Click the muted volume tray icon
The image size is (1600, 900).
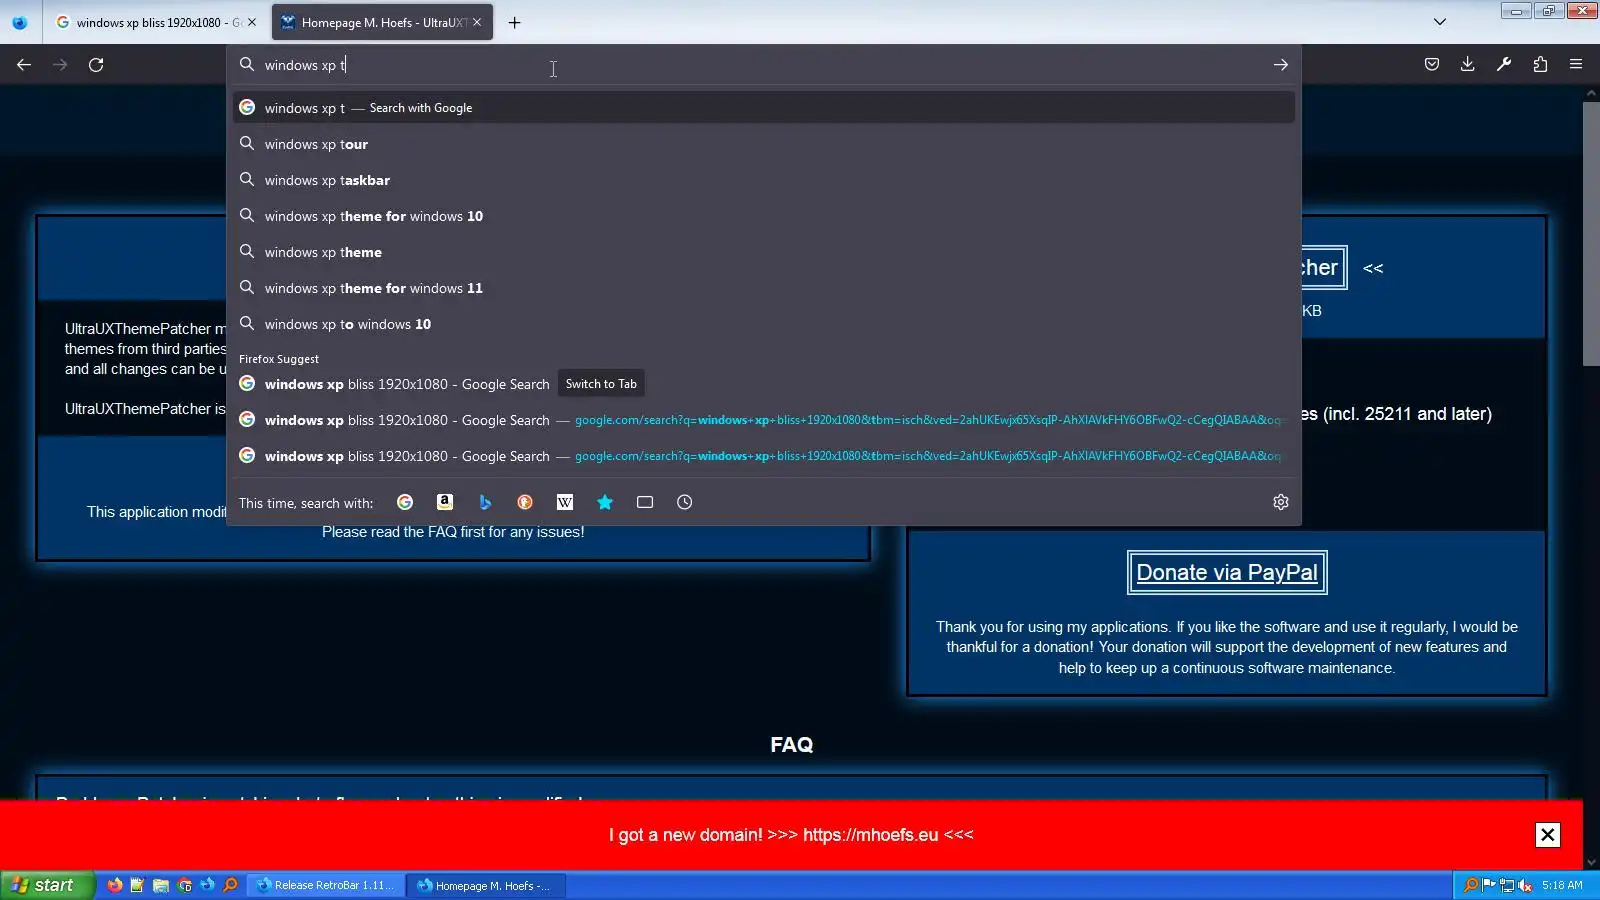[x=1525, y=885]
